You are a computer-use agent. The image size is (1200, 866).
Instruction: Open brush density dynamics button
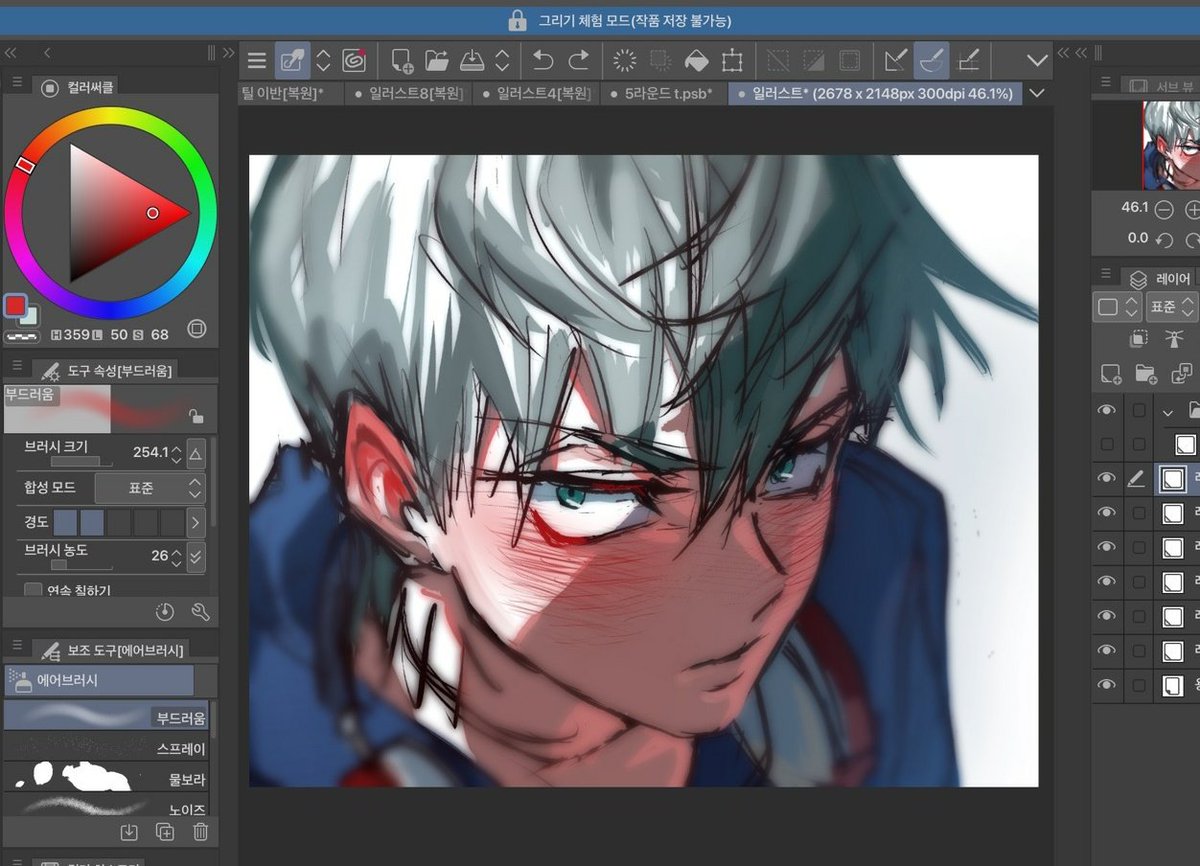pos(196,556)
